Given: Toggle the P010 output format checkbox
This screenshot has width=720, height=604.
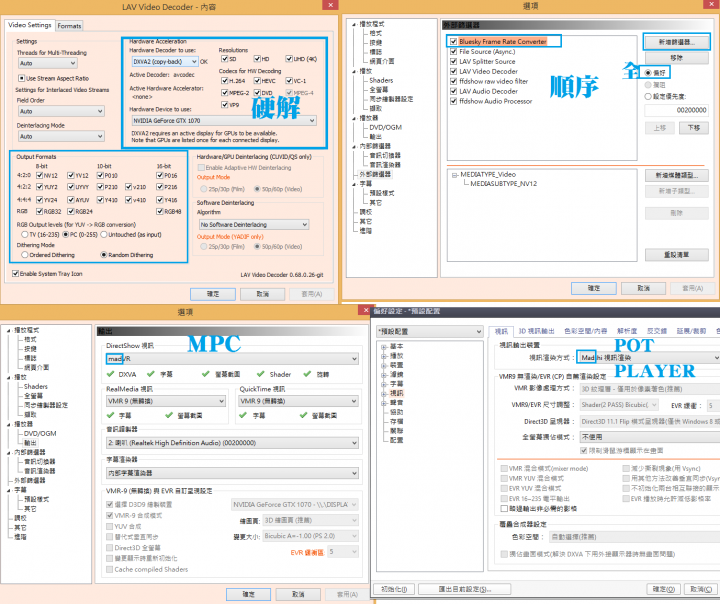Looking at the screenshot, I should tap(101, 175).
